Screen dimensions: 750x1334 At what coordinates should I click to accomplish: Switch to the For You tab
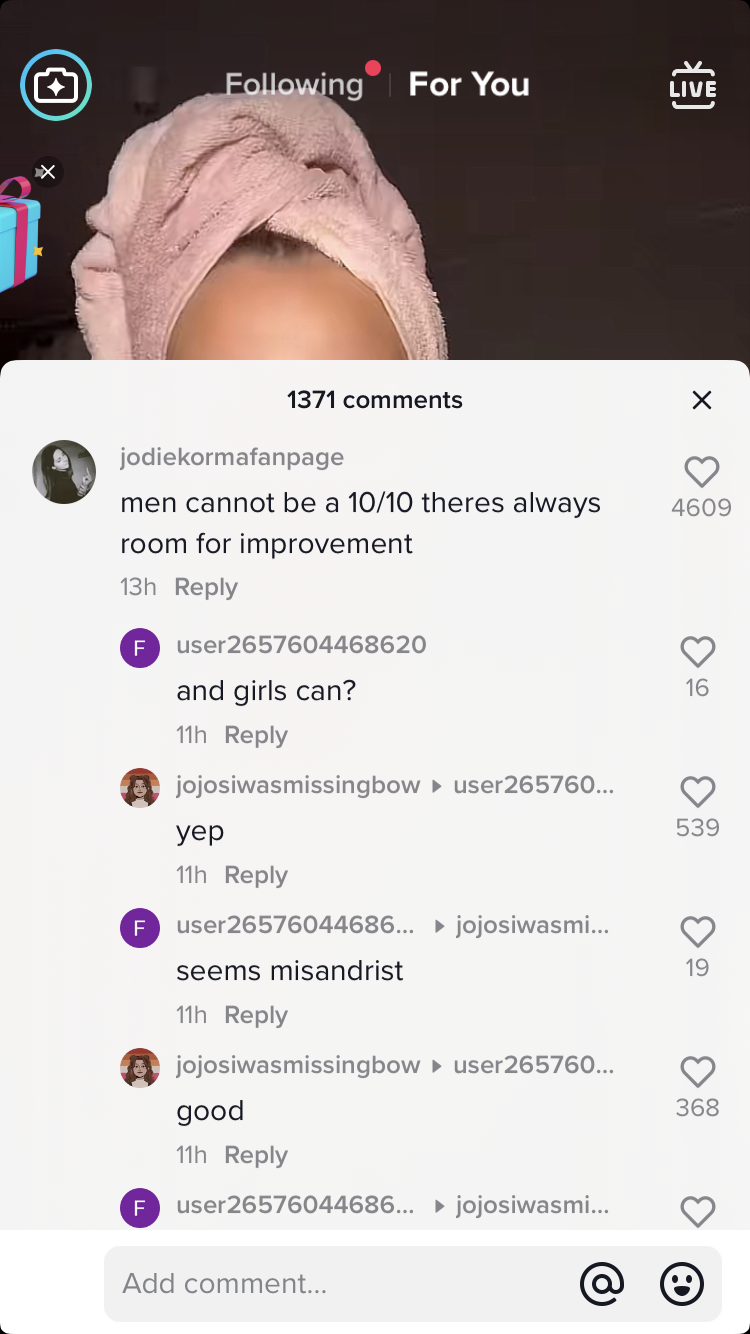point(469,85)
